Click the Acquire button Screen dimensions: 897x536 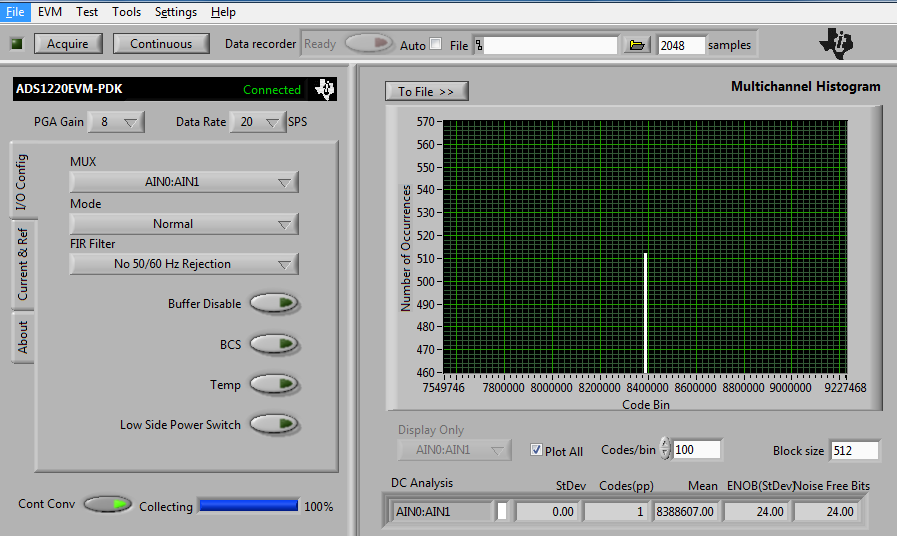tap(68, 43)
